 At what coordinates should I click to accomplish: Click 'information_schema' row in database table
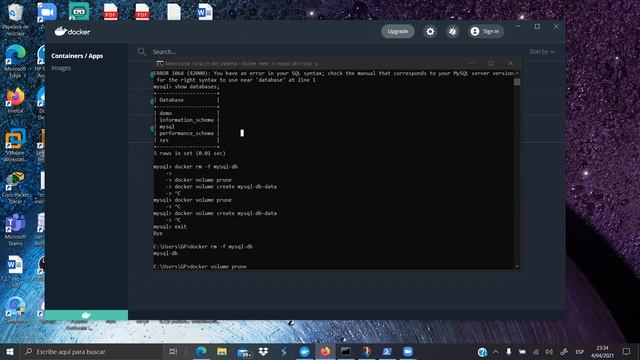point(187,120)
